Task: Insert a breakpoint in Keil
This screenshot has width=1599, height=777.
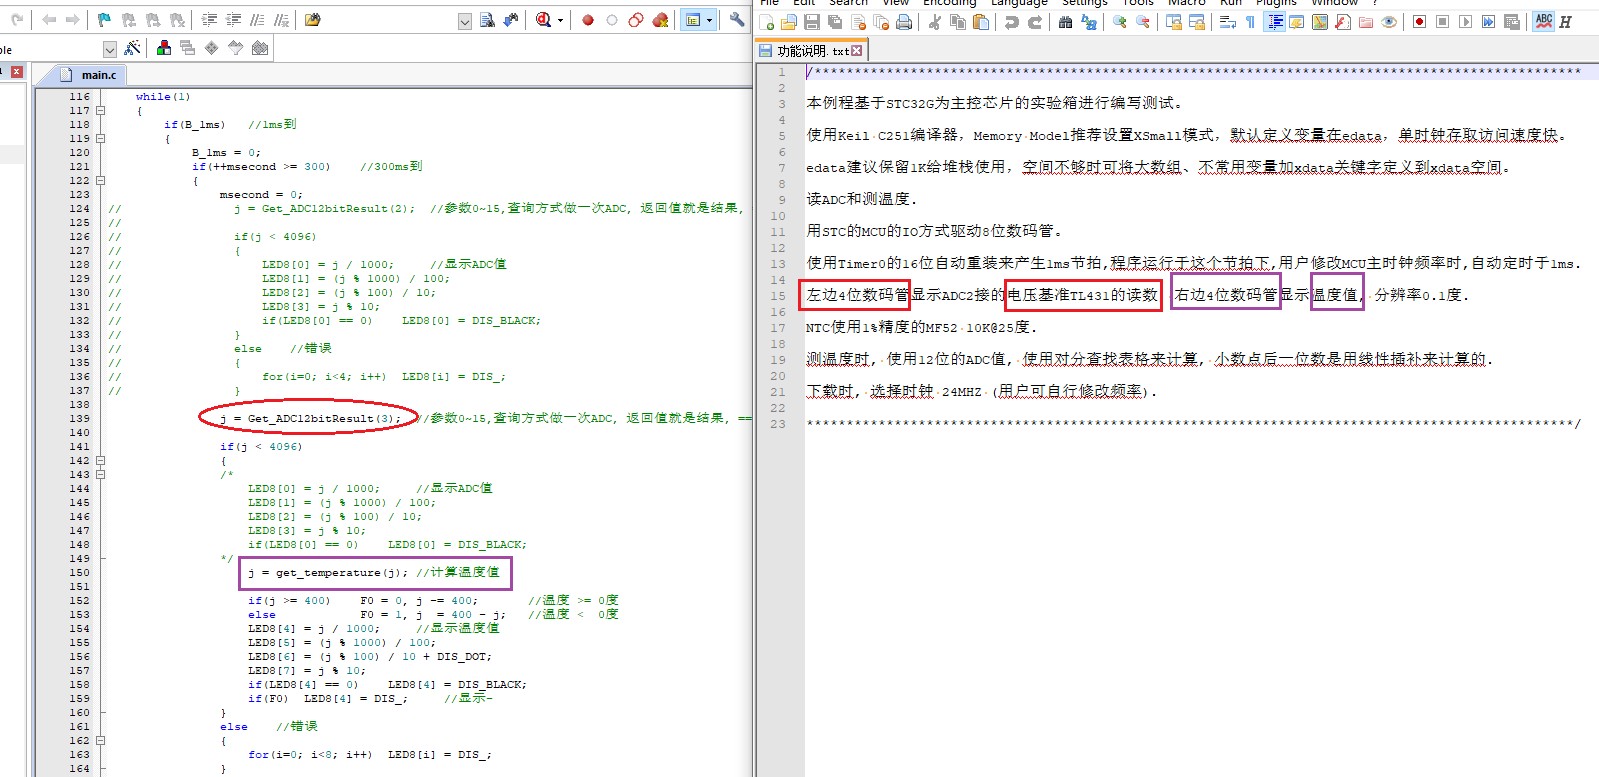Action: (x=588, y=20)
